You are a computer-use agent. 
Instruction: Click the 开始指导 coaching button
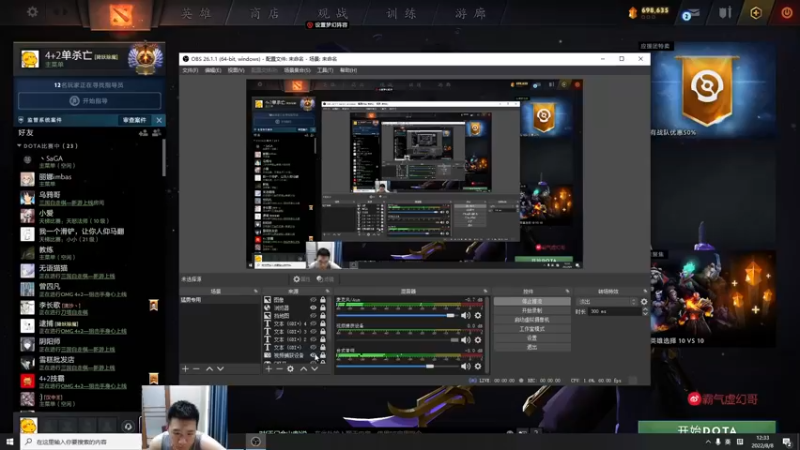pyautogui.click(x=89, y=101)
